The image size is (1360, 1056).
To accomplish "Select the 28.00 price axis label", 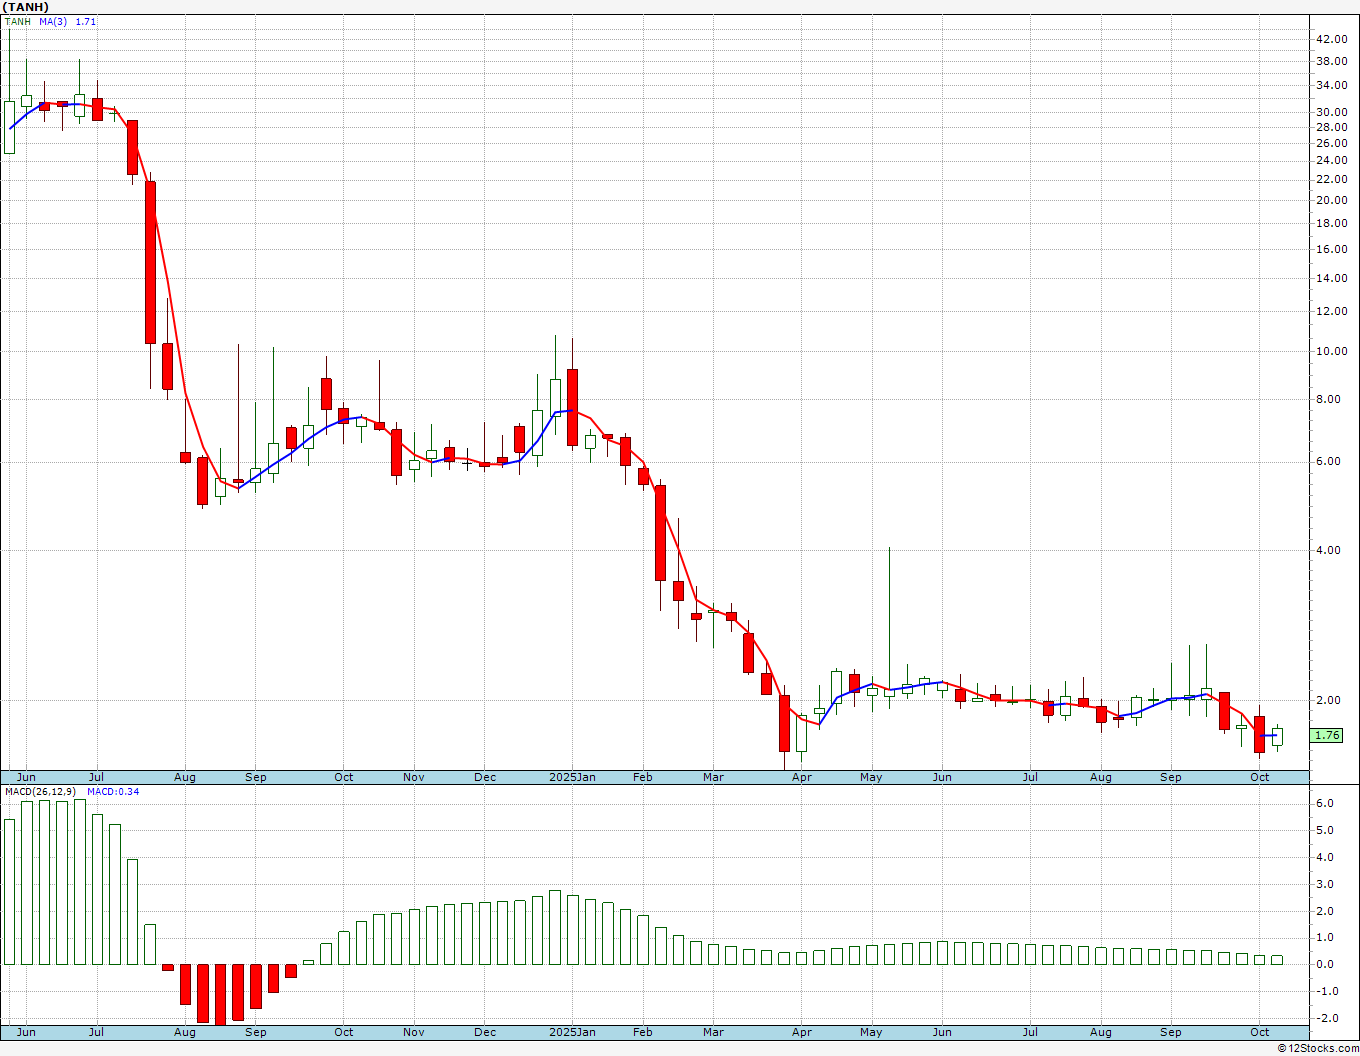I will click(1331, 127).
